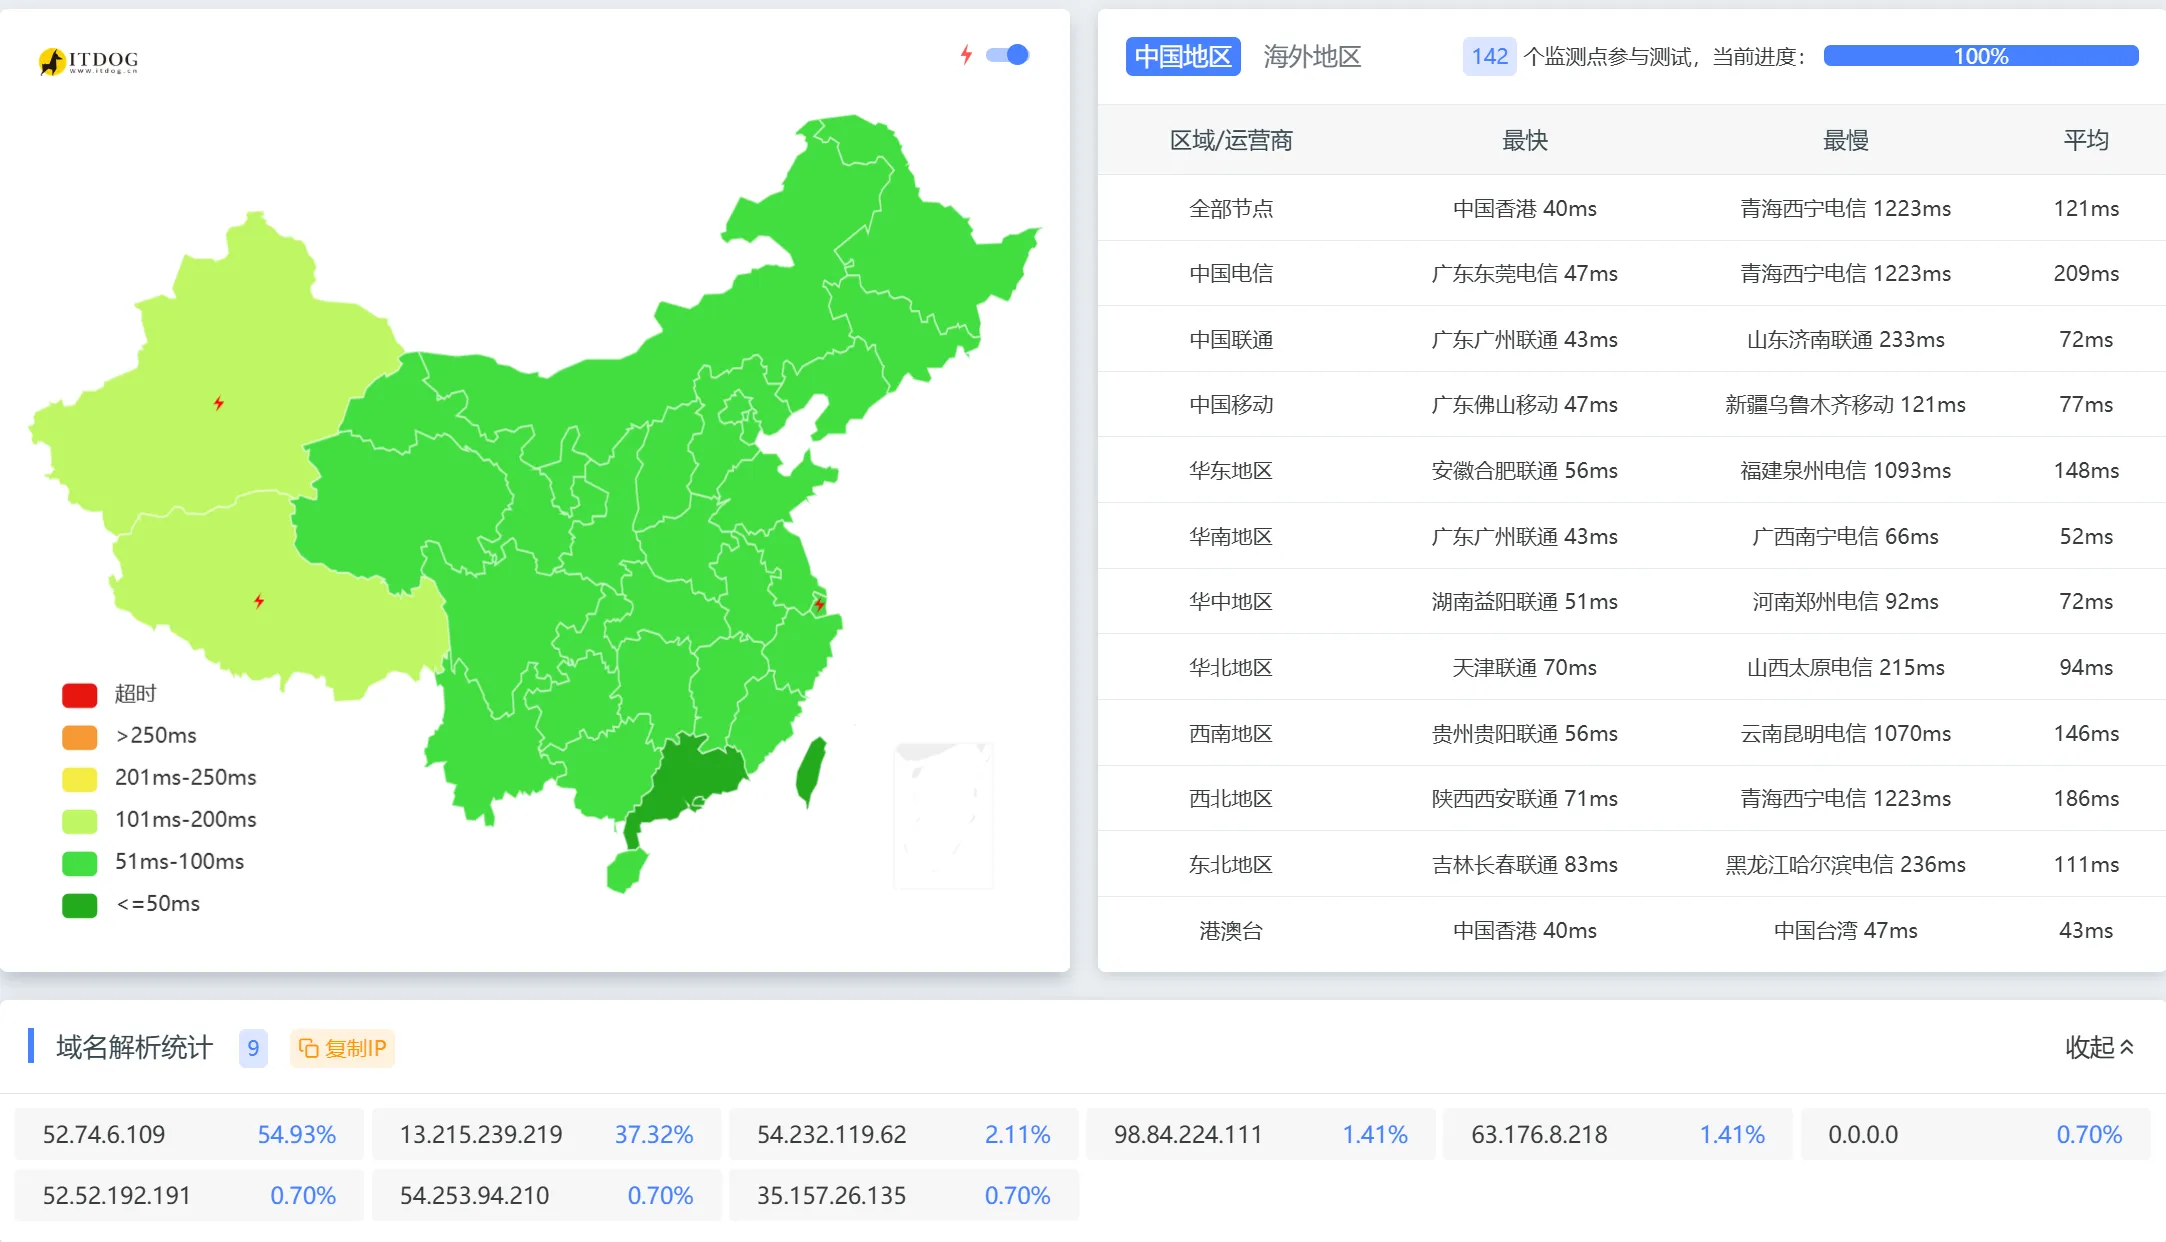Click the red lightning icon beside the toggle
Viewport: 2166px width, 1242px height.
(x=966, y=55)
